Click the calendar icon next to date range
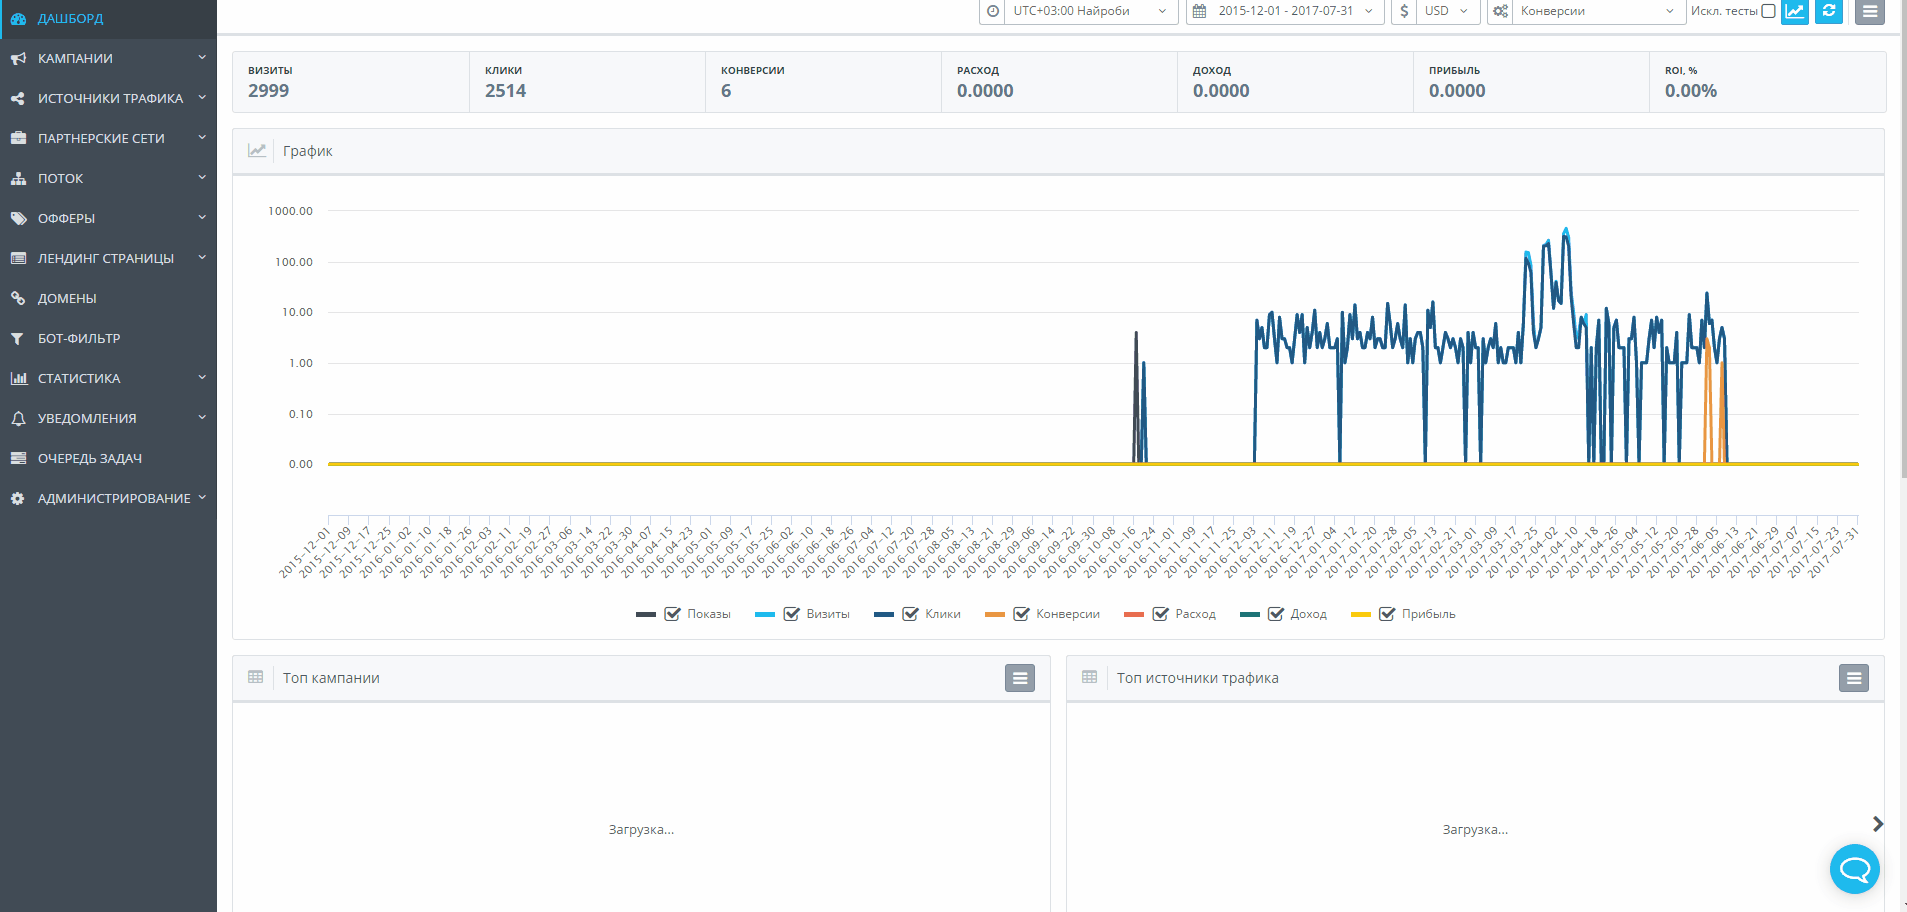Screen dimensions: 1907x912 pyautogui.click(x=1200, y=11)
